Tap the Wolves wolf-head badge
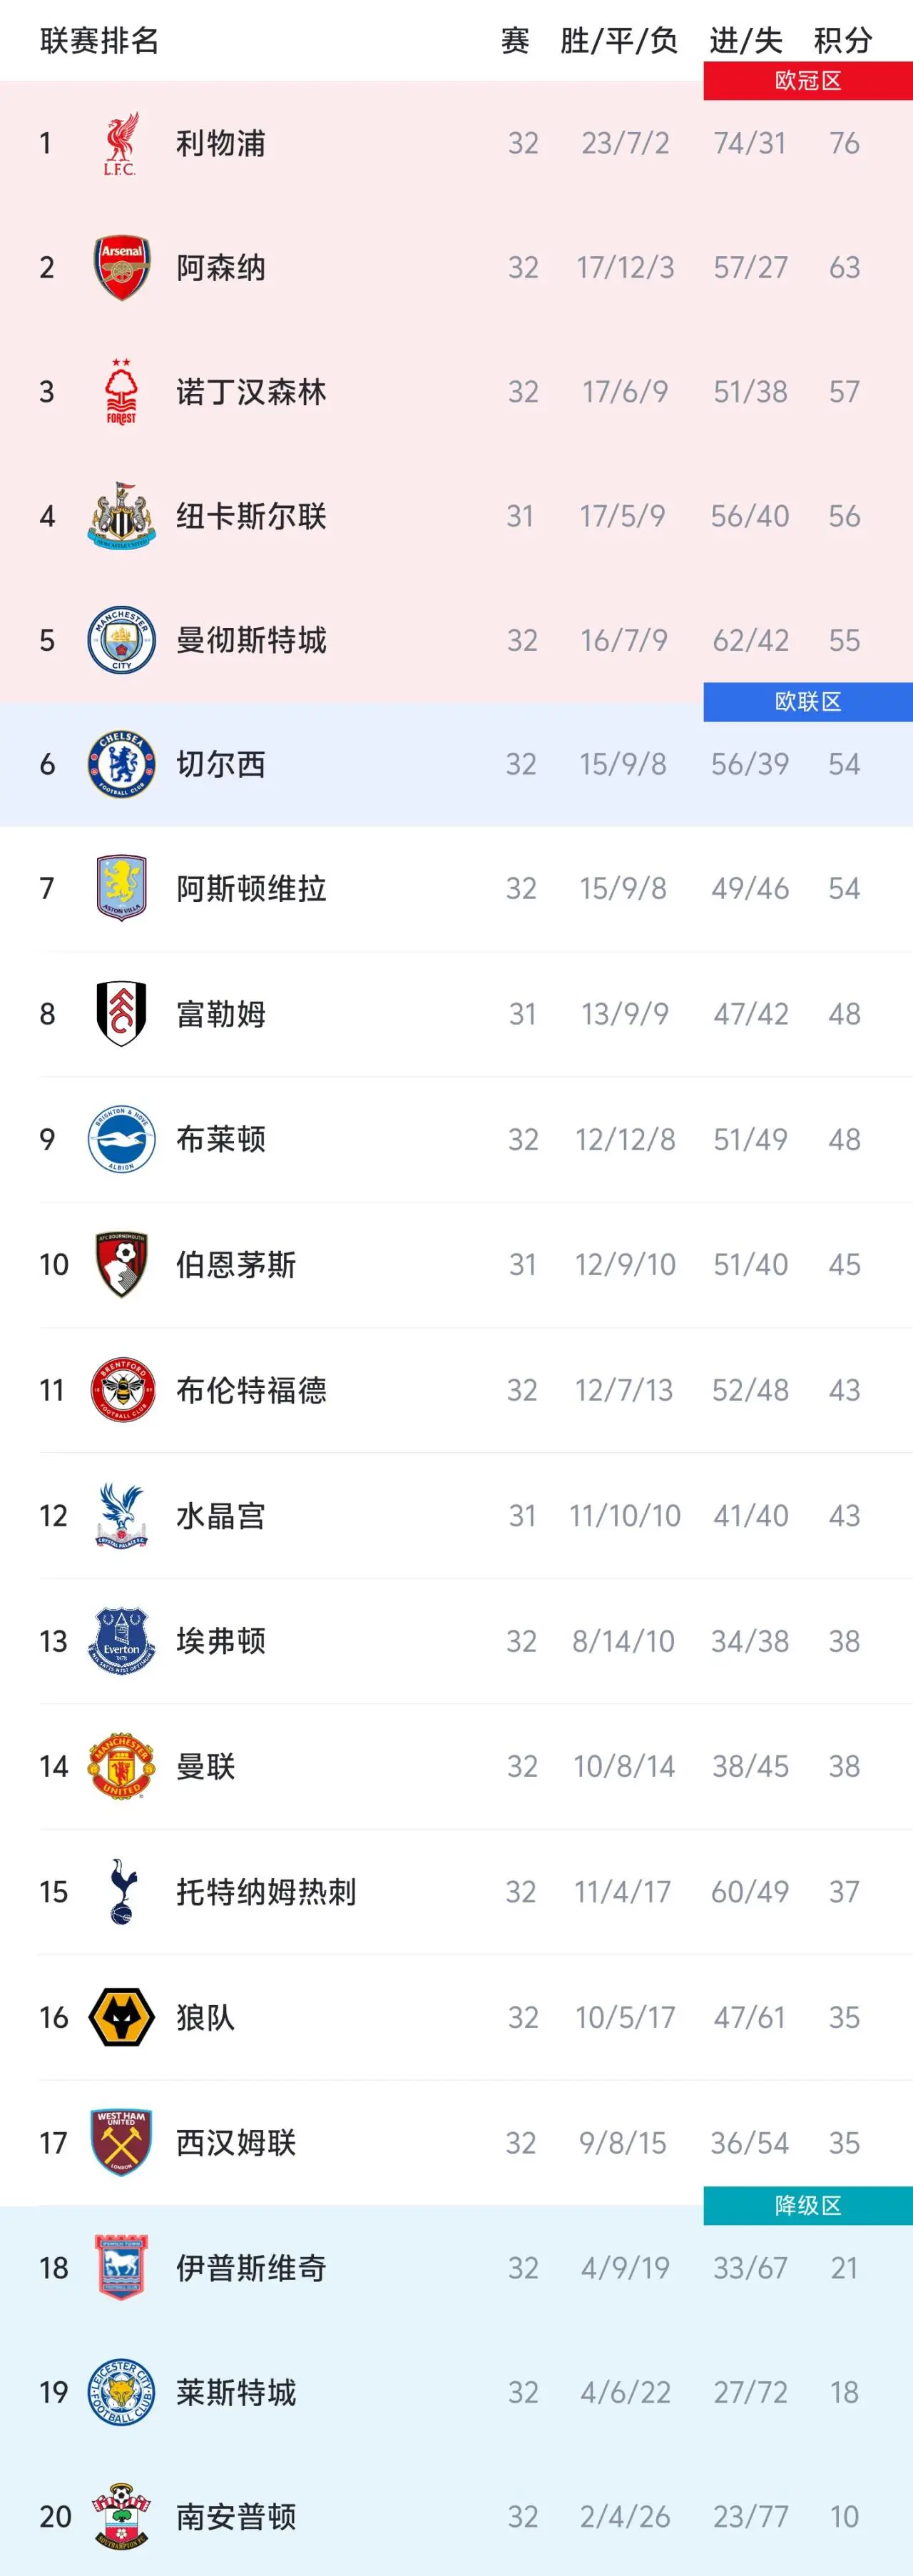This screenshot has width=913, height=2576. point(121,2017)
